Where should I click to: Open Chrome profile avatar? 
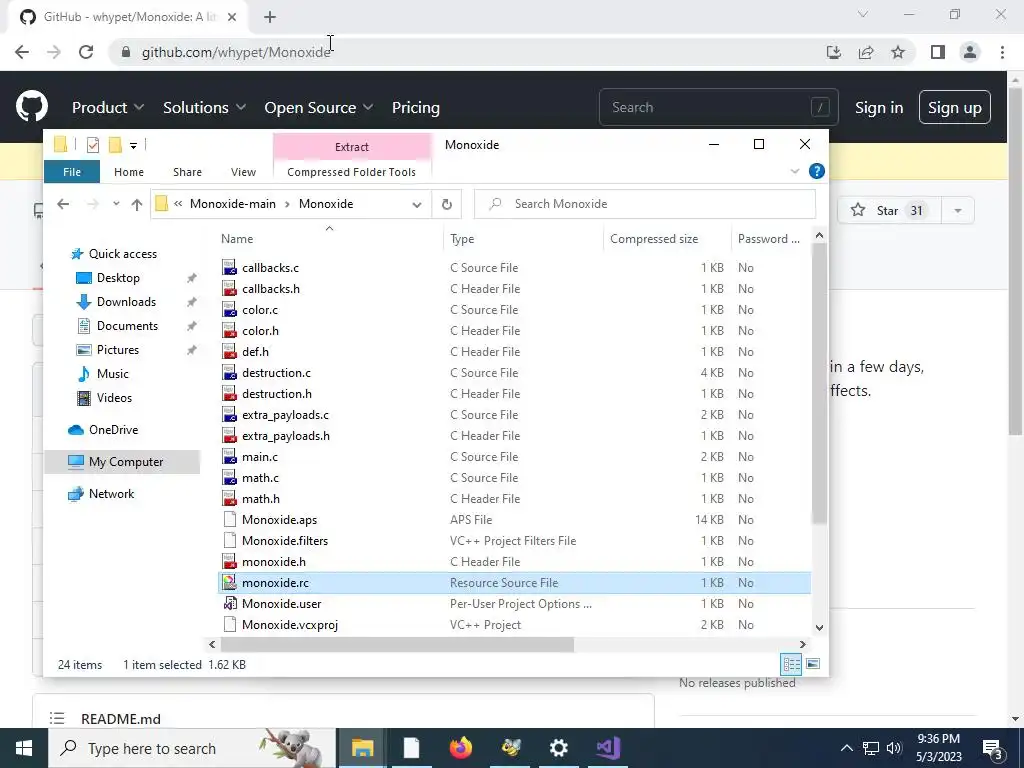pos(970,52)
